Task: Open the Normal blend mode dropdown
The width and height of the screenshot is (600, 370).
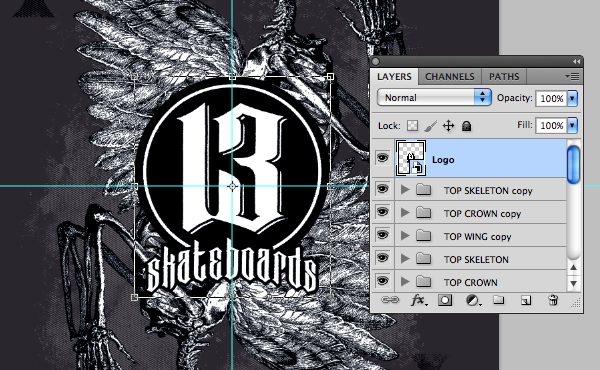Action: tap(434, 98)
